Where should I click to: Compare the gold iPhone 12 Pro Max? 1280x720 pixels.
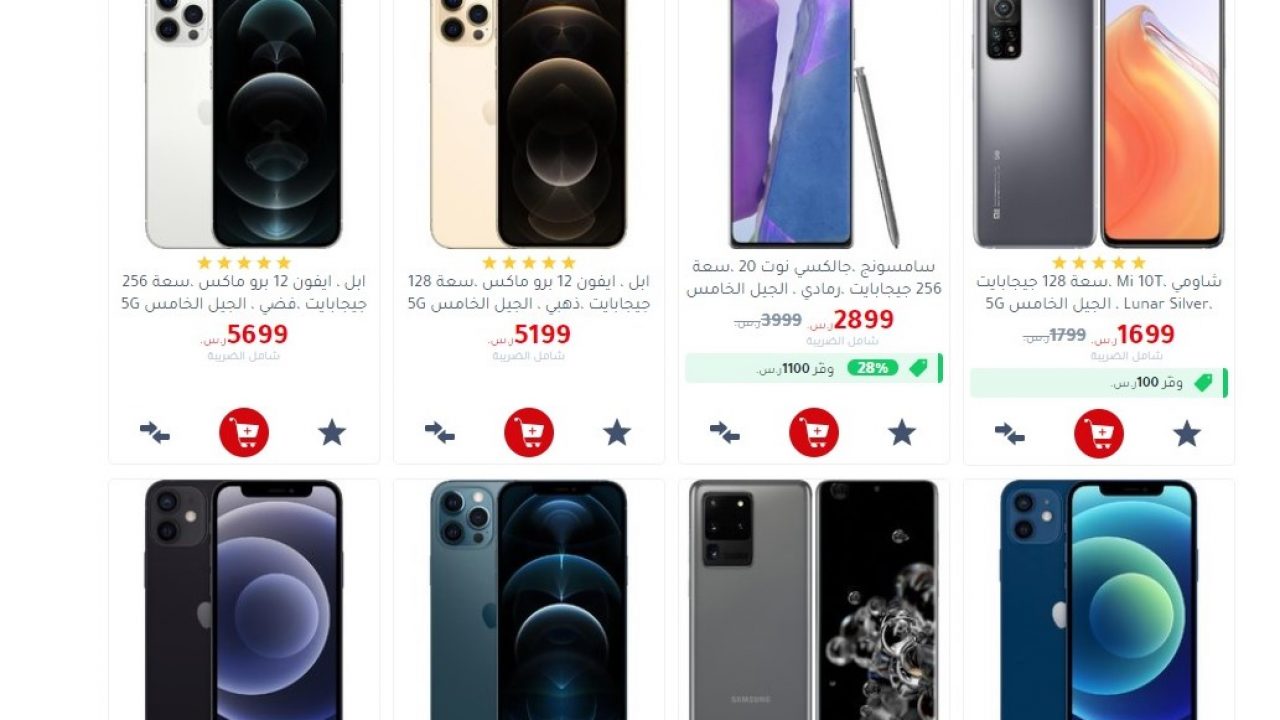coord(440,433)
